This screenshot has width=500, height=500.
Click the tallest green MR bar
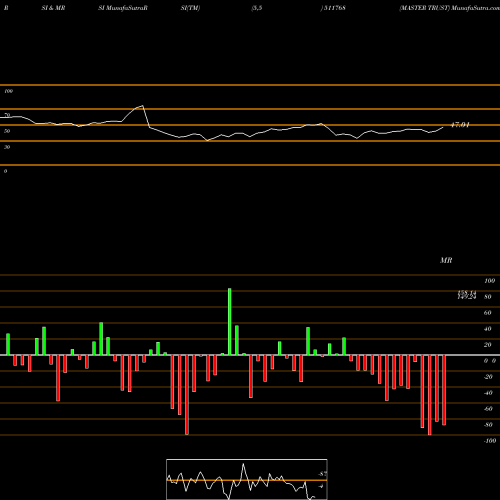pos(230,321)
